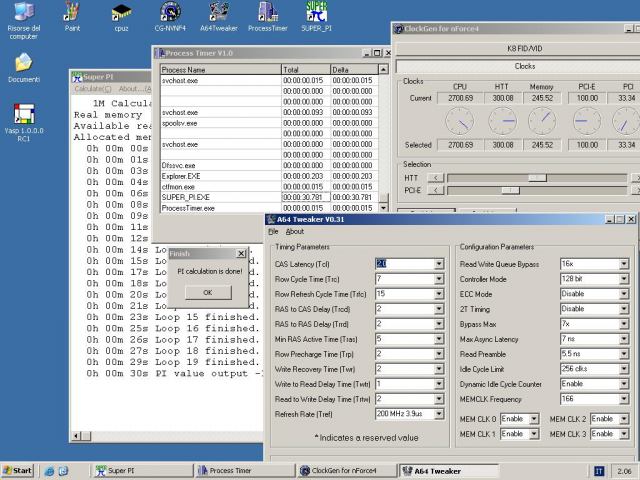Select ctfmon.exe row in Process Timer
Image resolution: width=640 pixels, height=480 pixels.
tap(269, 187)
